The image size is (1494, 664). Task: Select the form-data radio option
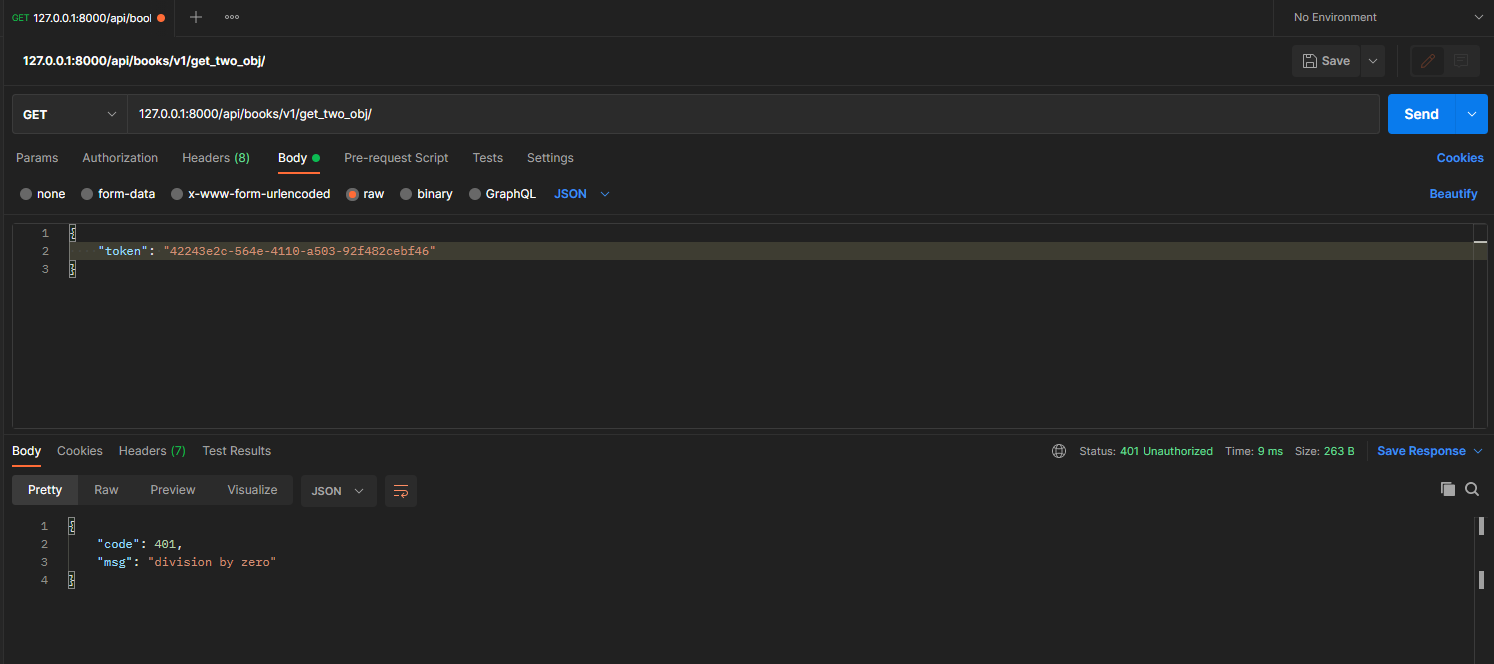(x=87, y=194)
